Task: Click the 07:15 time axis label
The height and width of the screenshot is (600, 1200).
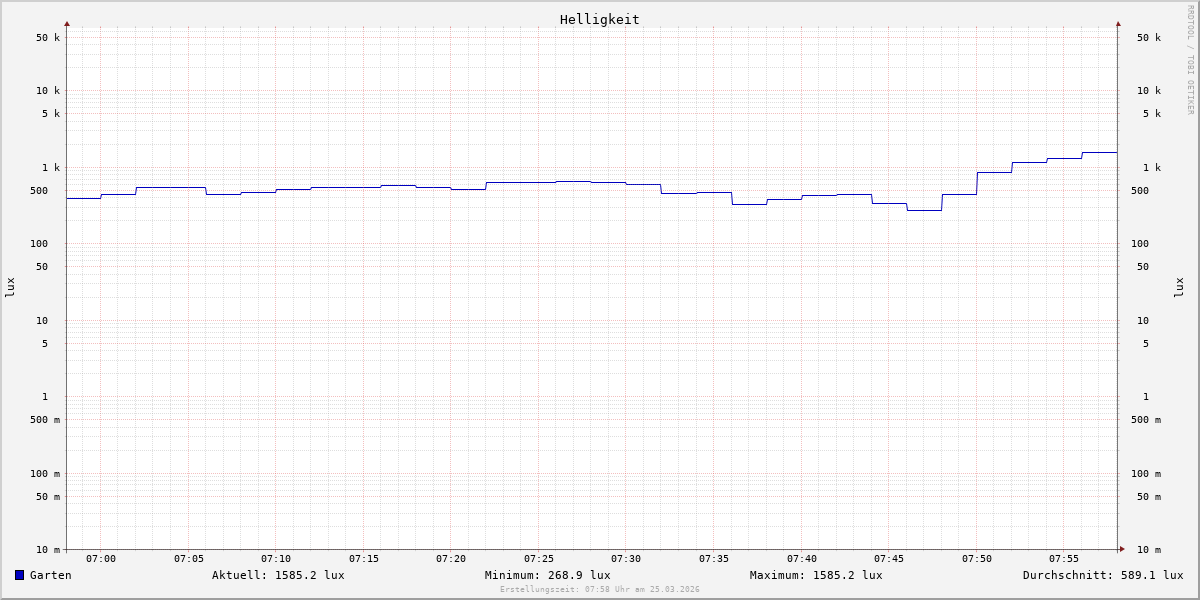Action: (364, 559)
